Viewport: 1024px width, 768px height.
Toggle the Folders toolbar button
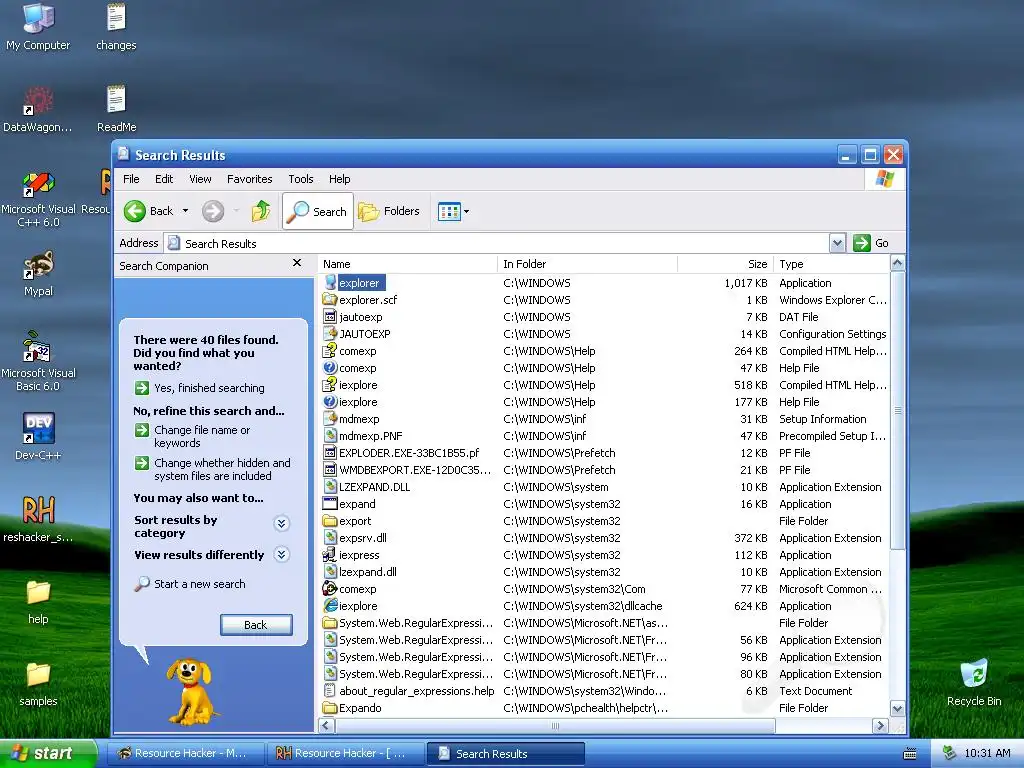[389, 211]
